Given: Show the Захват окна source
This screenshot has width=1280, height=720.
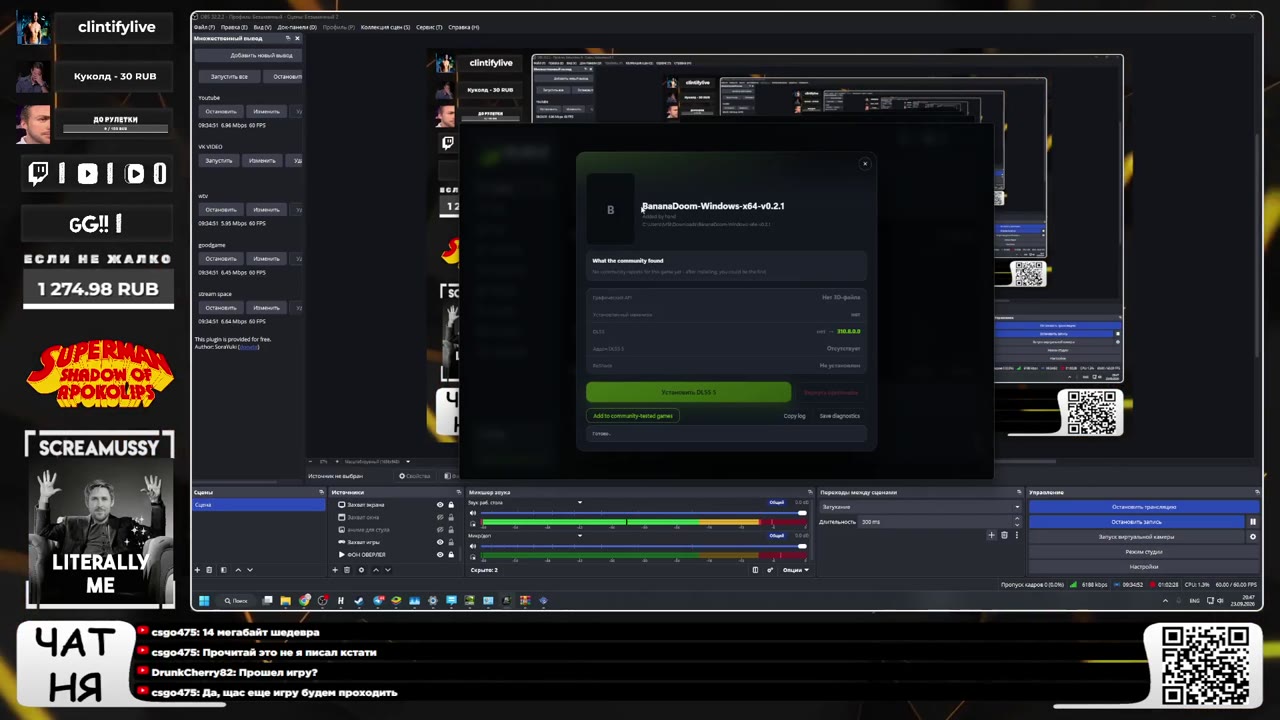Looking at the screenshot, I should pos(440,517).
